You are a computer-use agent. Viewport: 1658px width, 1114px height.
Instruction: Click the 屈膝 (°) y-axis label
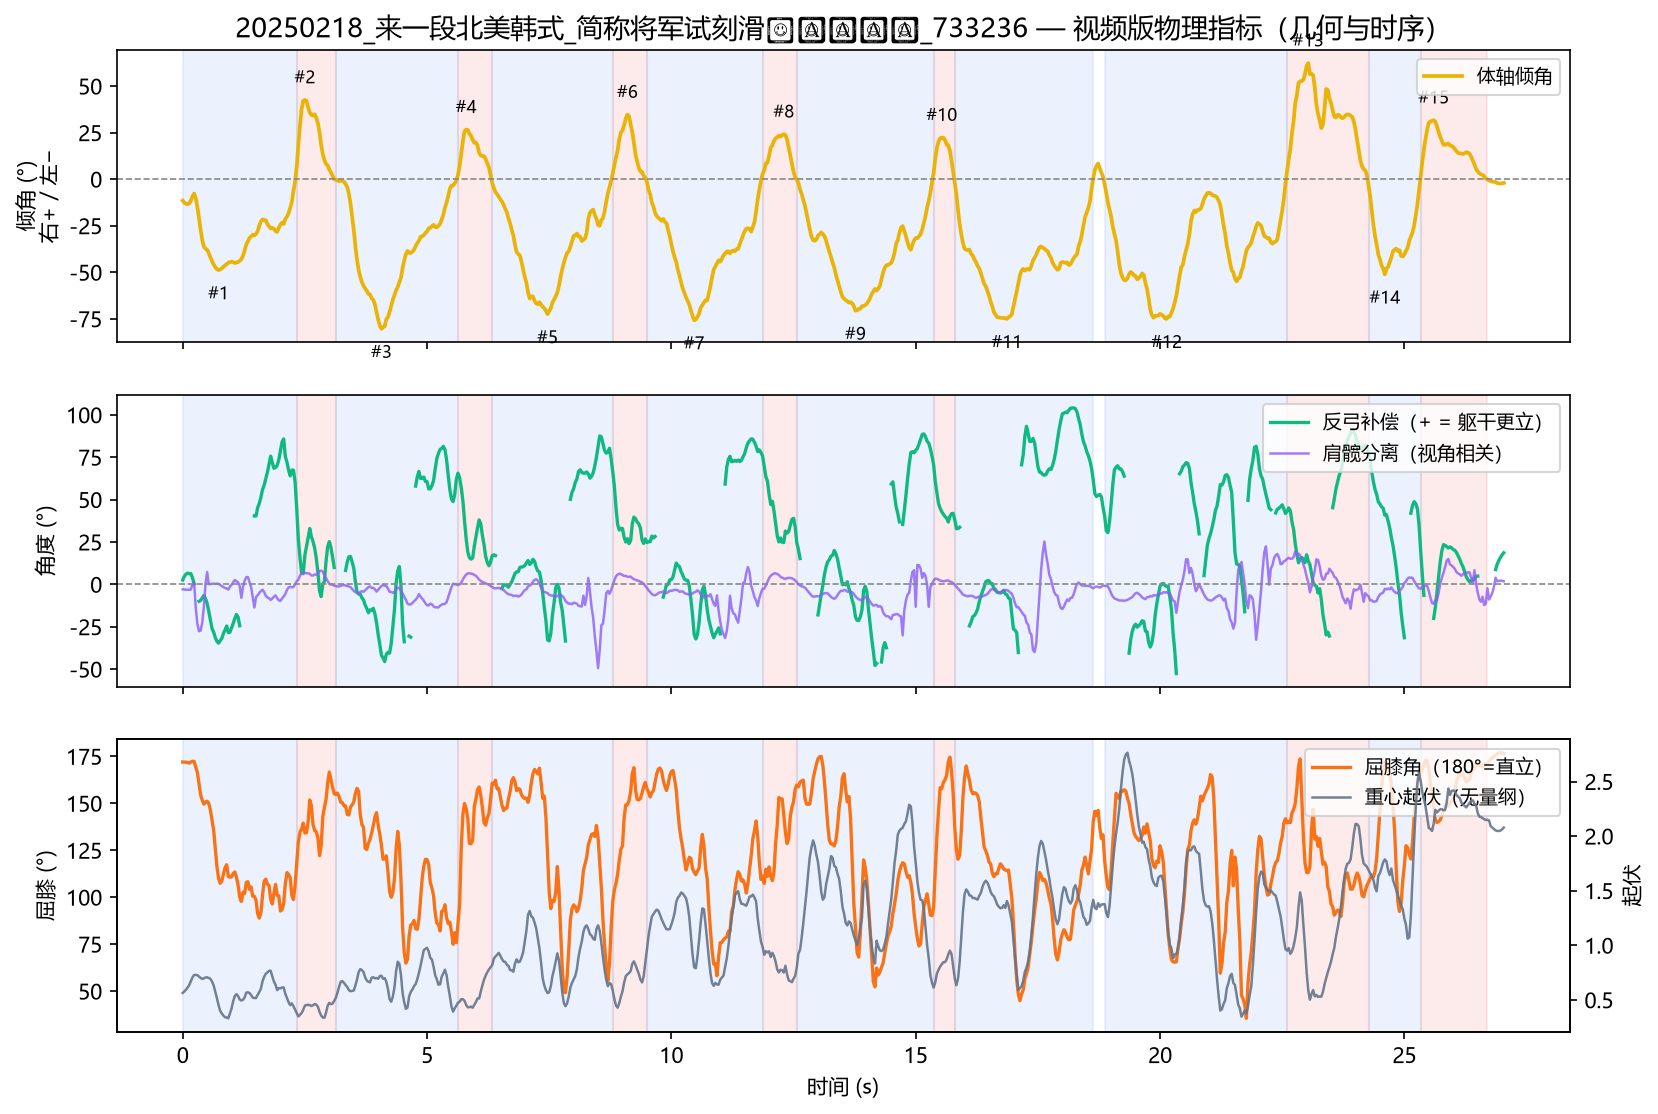[46, 886]
